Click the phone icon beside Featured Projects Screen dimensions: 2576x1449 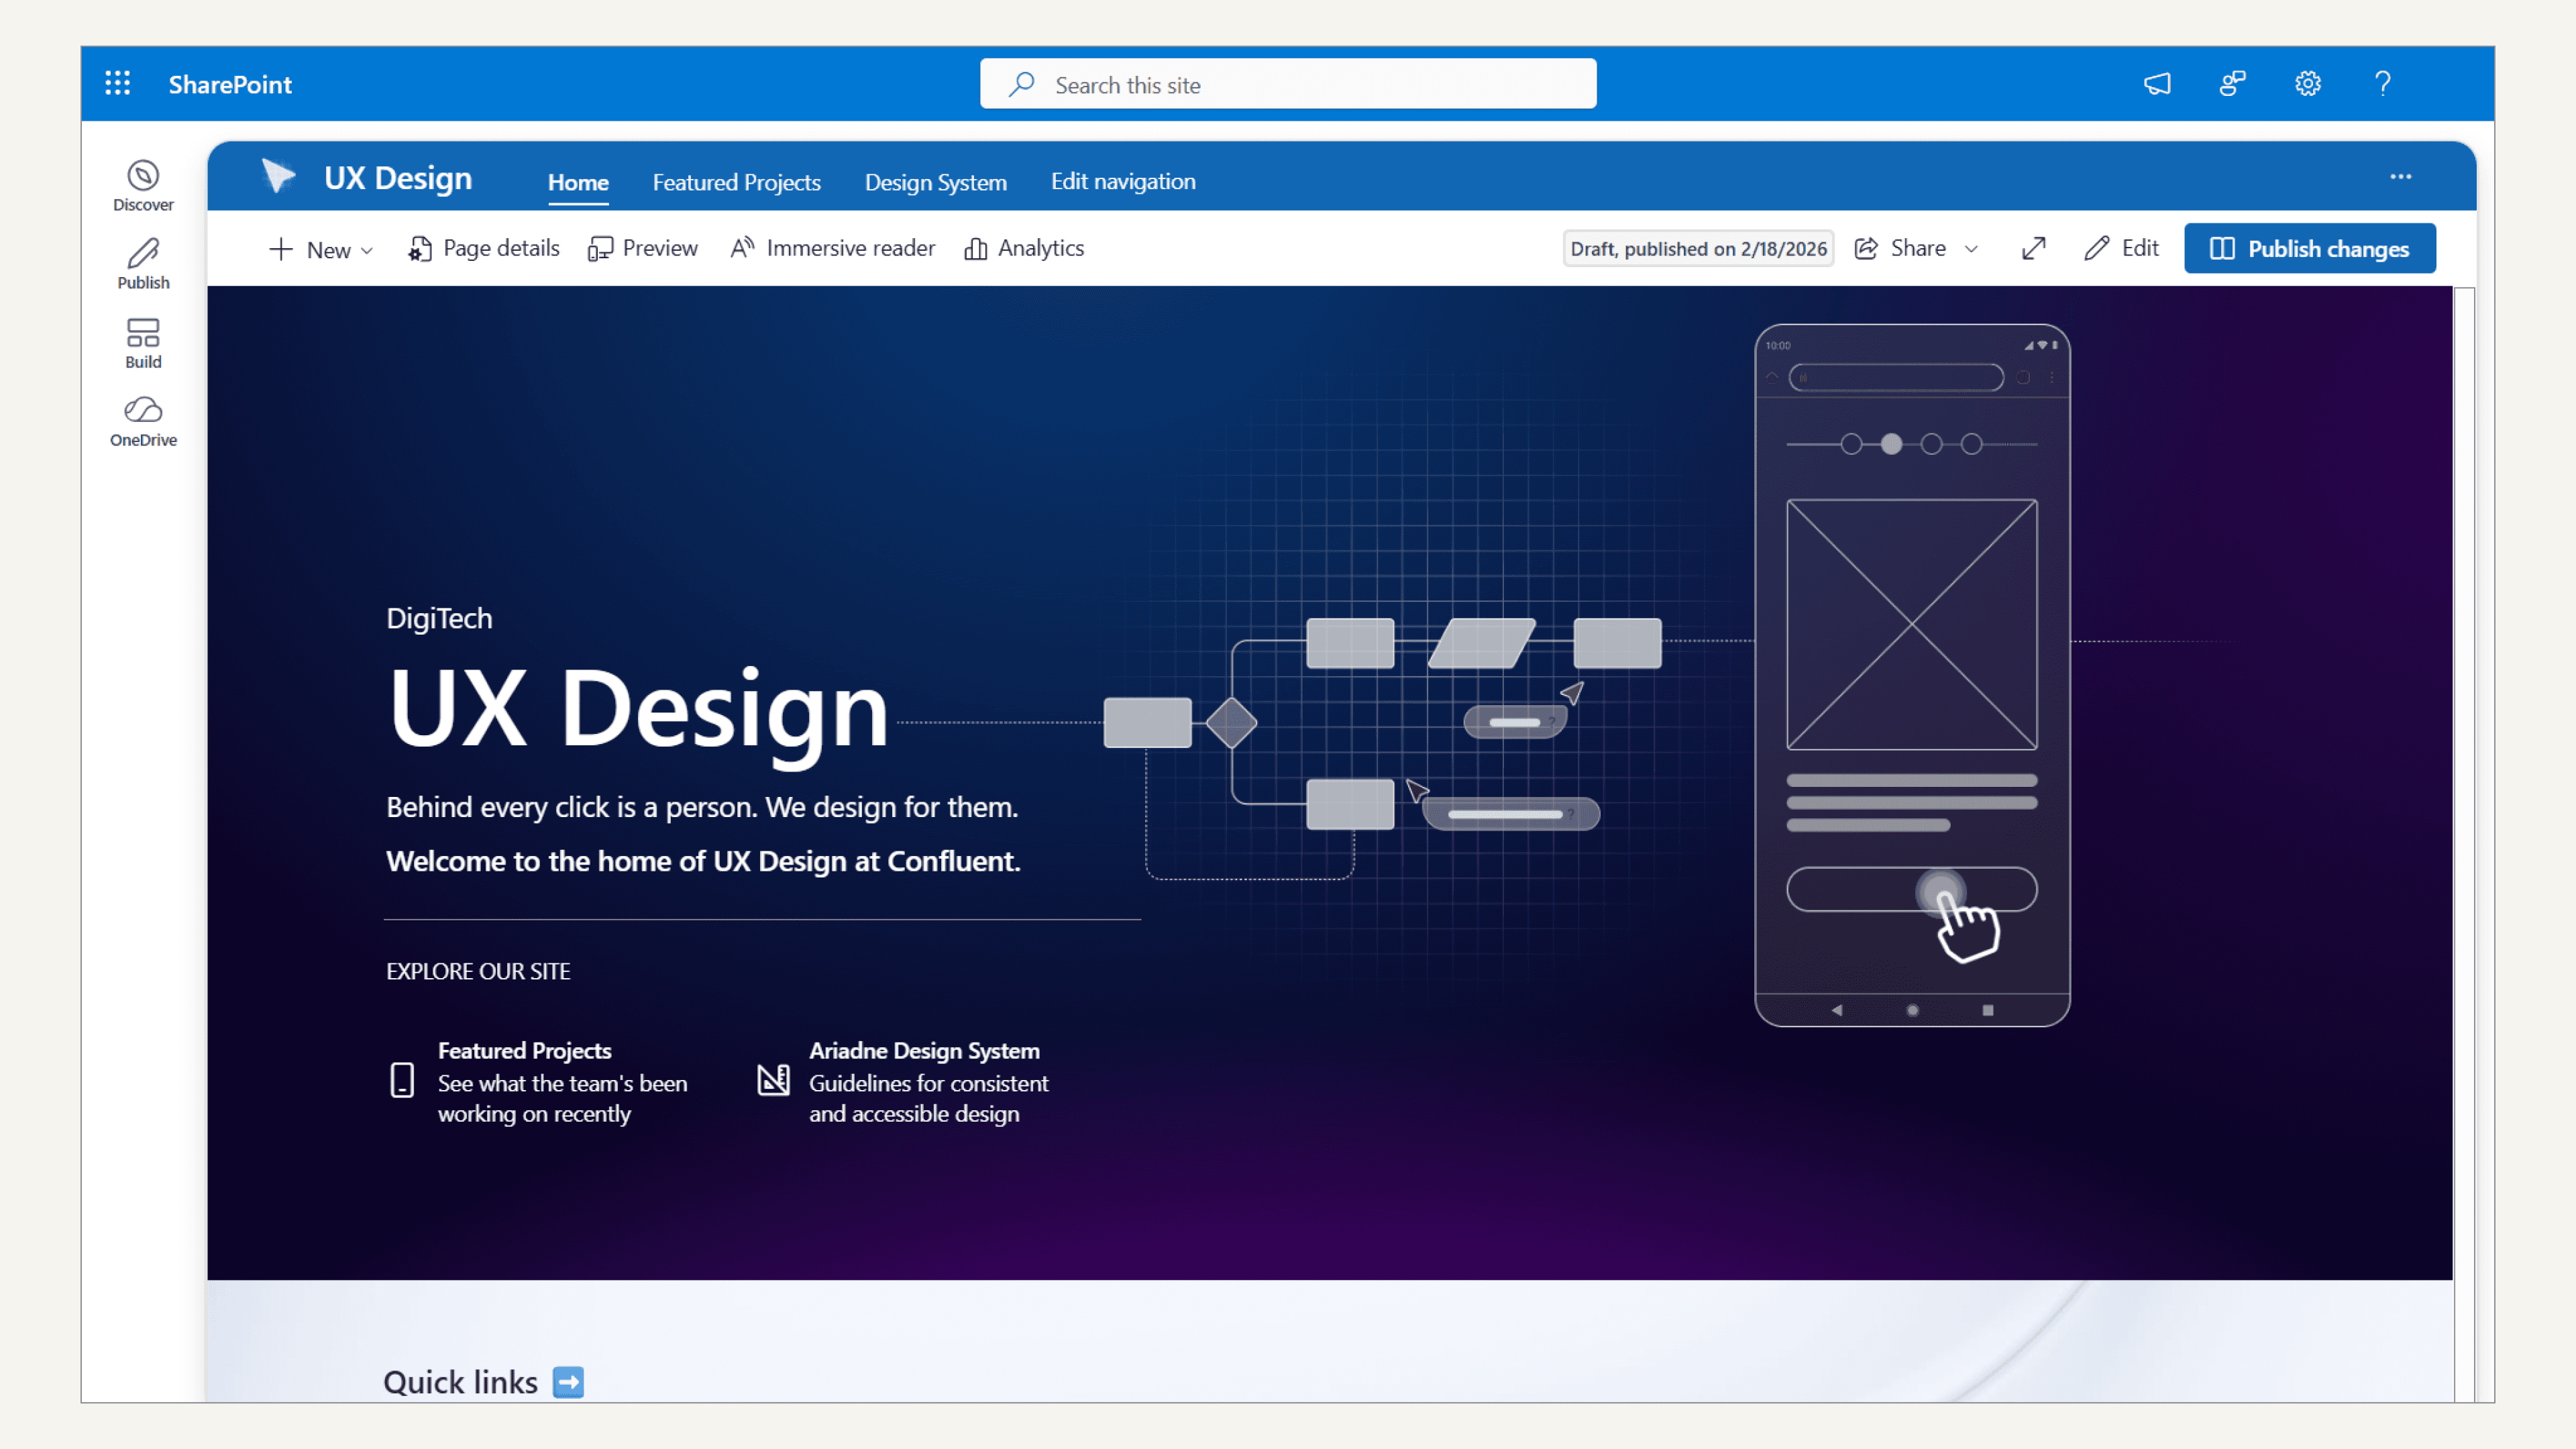click(402, 1080)
